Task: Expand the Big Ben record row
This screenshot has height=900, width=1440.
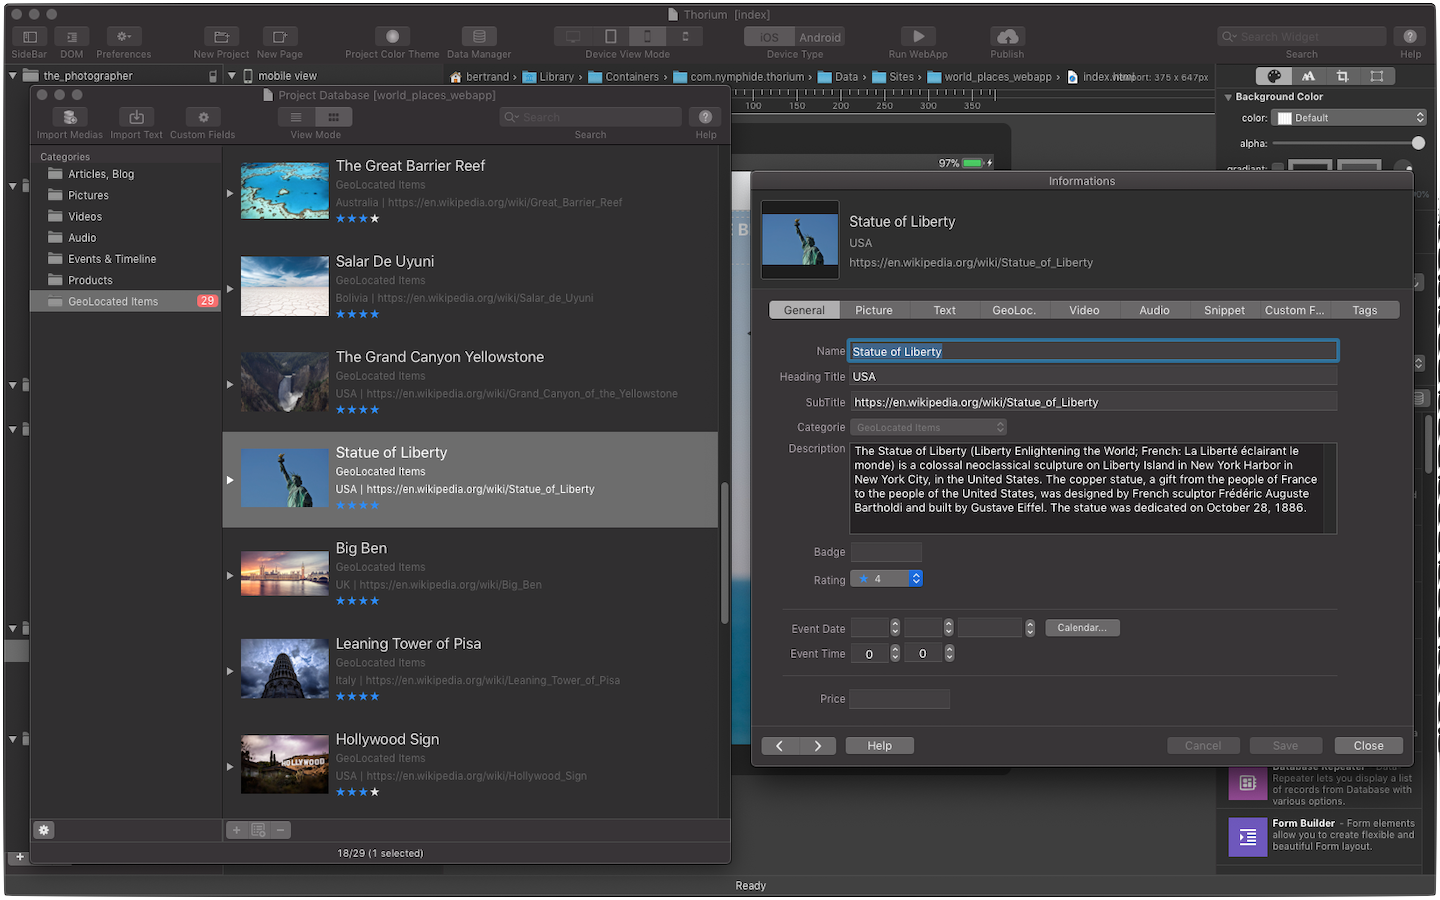Action: pos(230,575)
